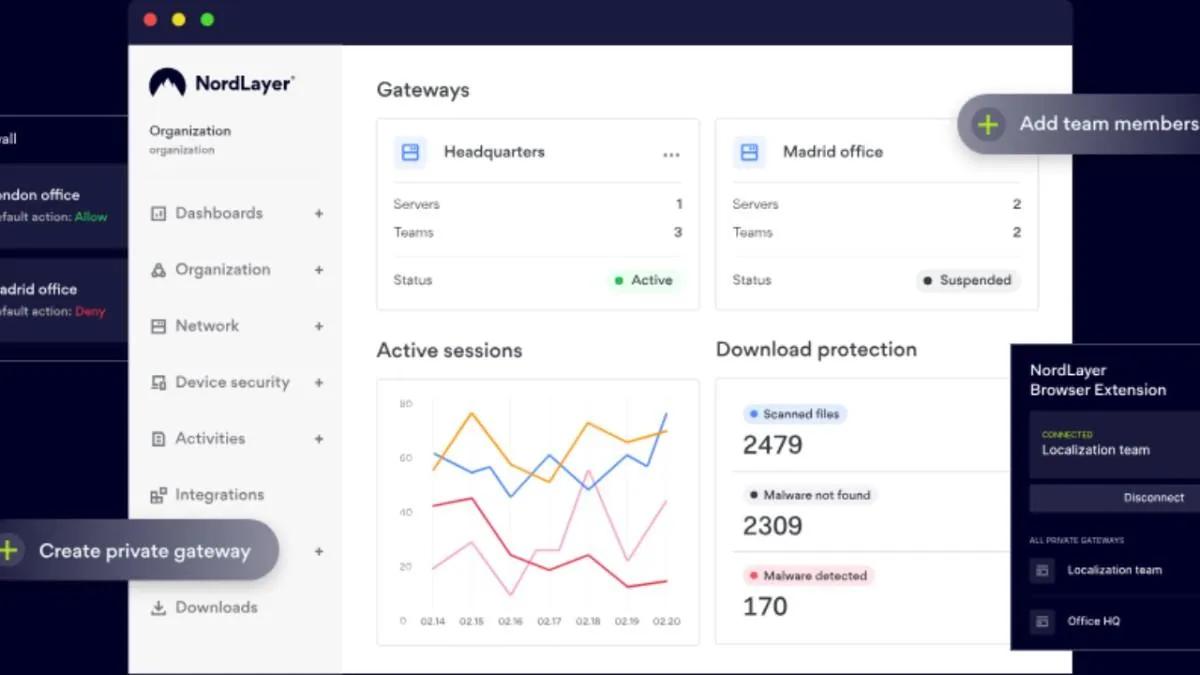
Task: Click the scanned files count 2479
Action: click(772, 445)
